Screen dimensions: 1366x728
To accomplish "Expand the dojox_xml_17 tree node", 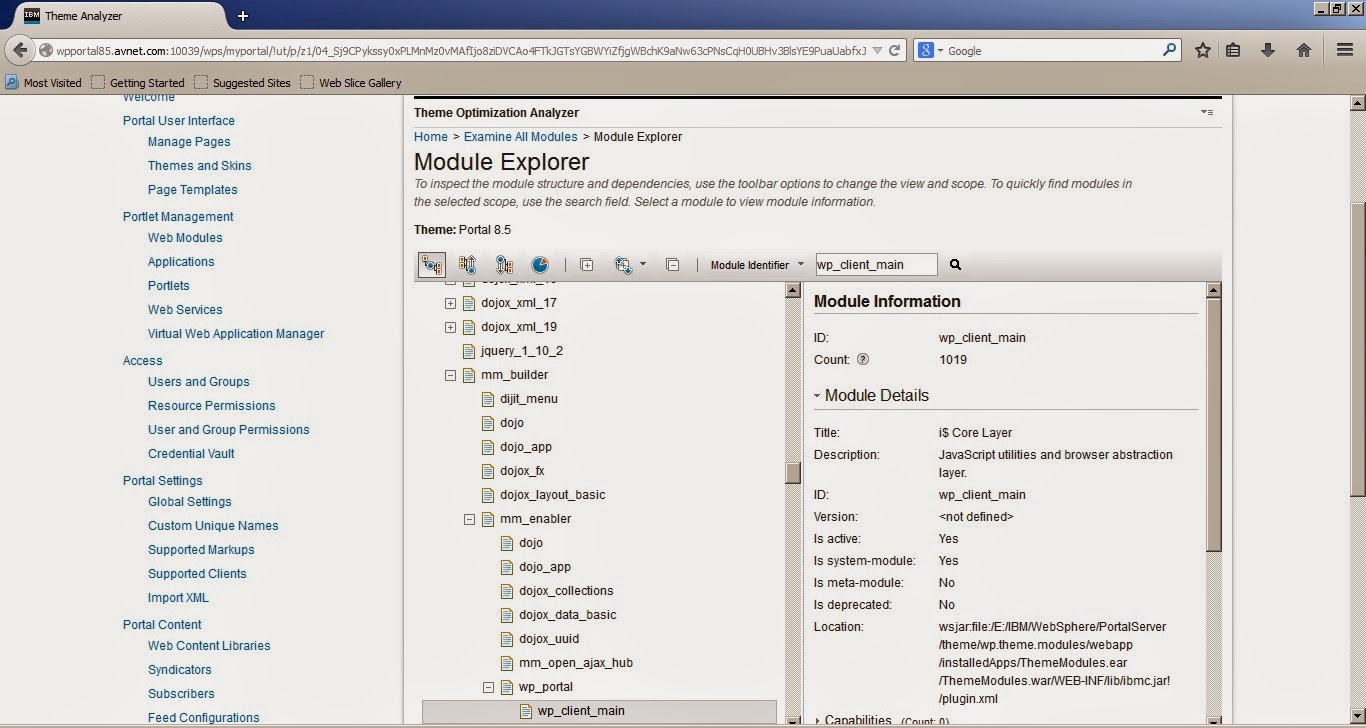I will coord(450,303).
